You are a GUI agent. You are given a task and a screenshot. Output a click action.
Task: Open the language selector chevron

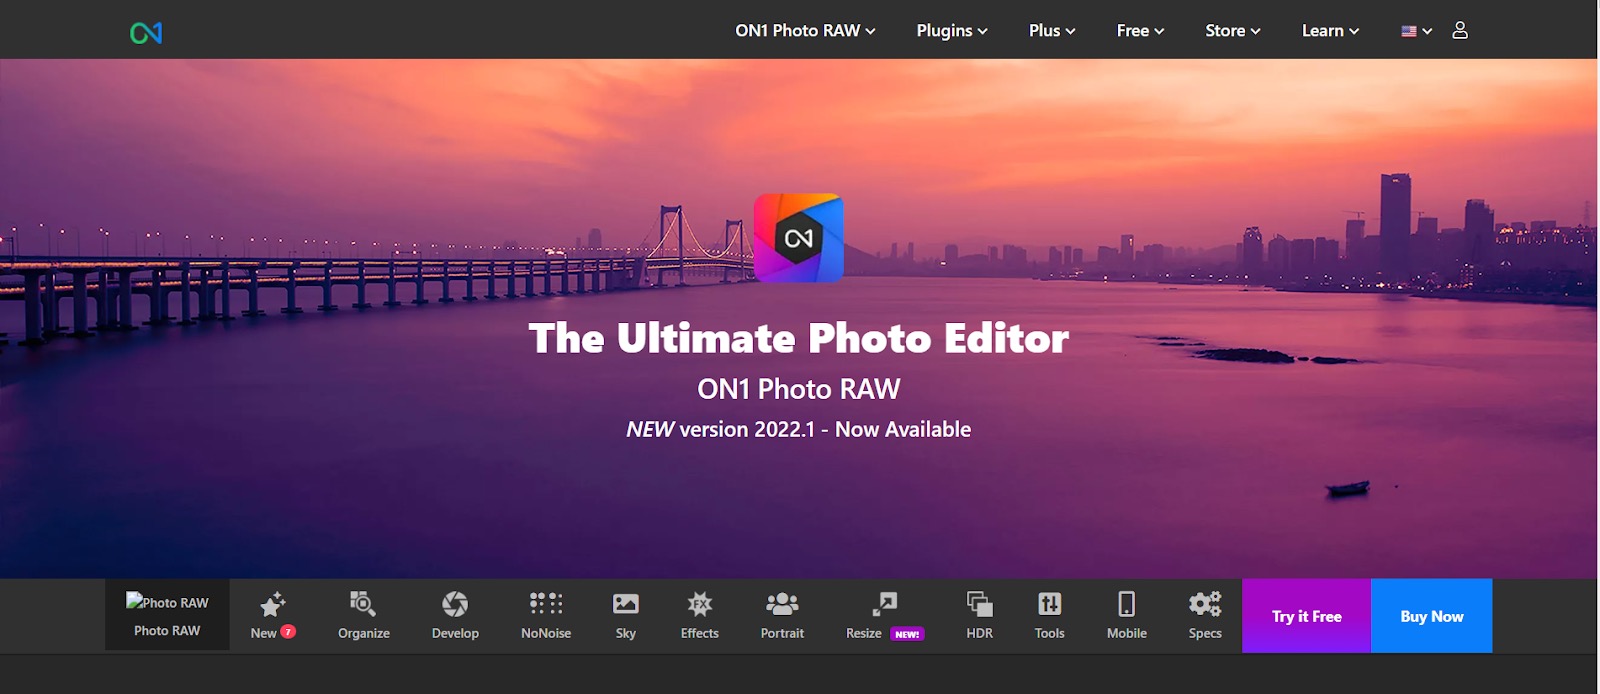pos(1427,32)
